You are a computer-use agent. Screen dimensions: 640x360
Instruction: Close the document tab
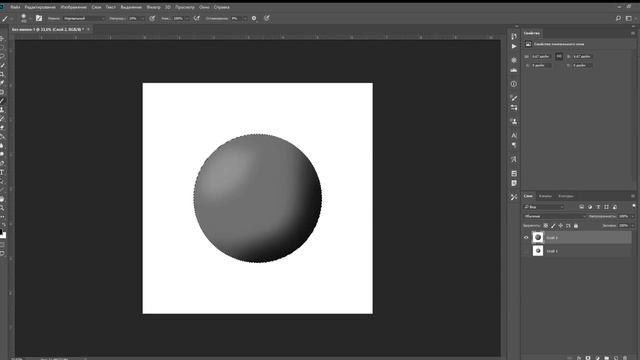click(x=89, y=29)
